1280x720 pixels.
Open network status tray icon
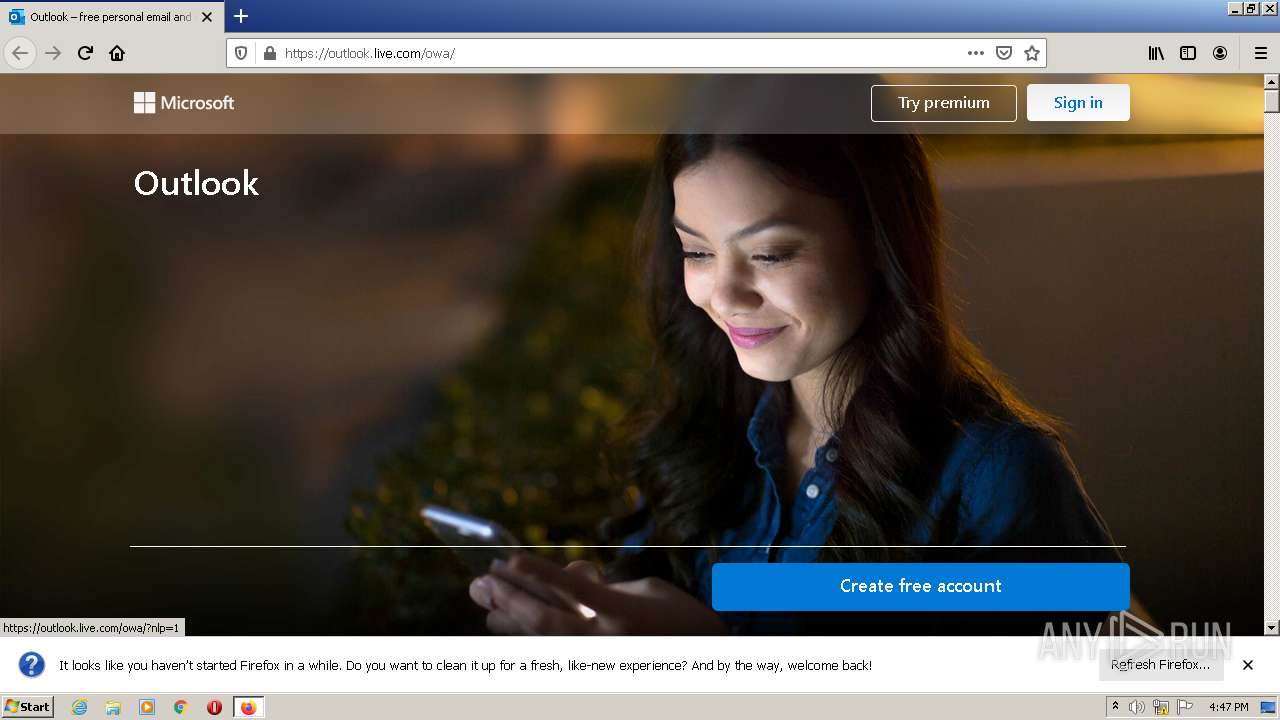[1161, 707]
